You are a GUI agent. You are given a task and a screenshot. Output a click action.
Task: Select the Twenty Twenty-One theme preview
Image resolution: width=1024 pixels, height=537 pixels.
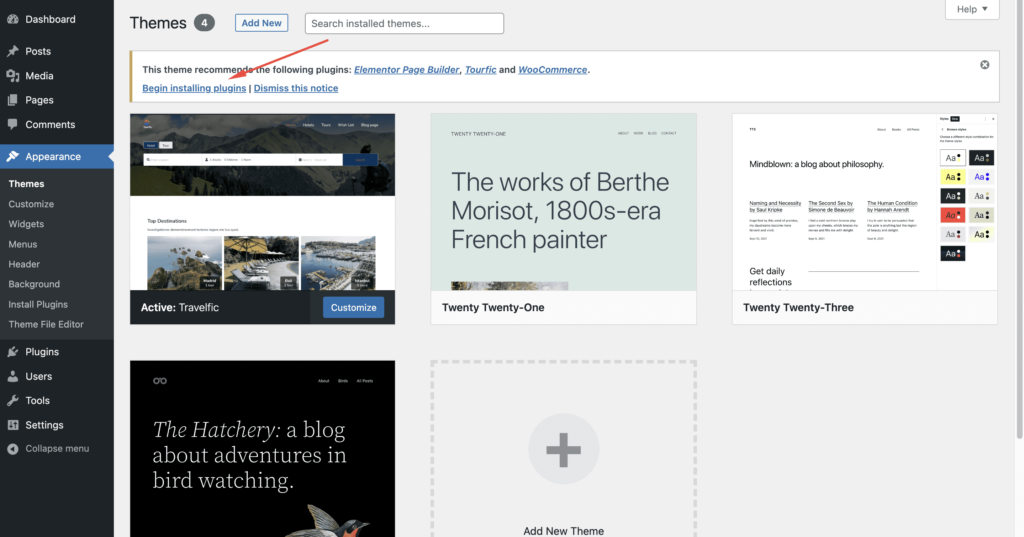[563, 202]
